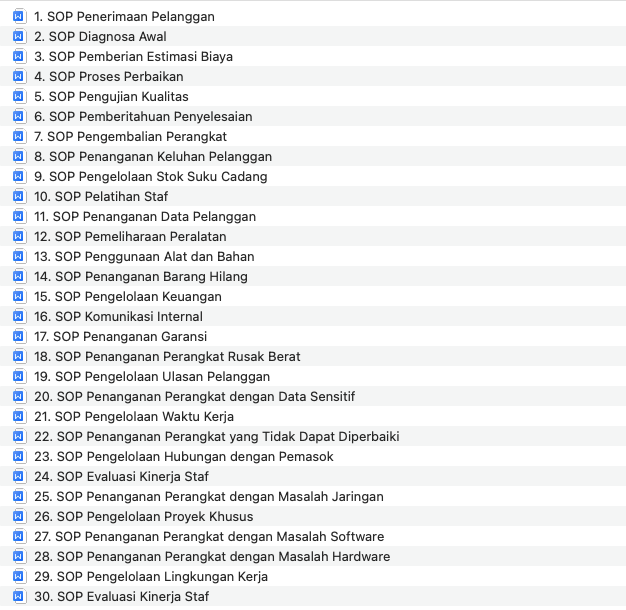Click file name 16. SOP Komunikasi Internal
The height and width of the screenshot is (610, 626).
(x=118, y=316)
